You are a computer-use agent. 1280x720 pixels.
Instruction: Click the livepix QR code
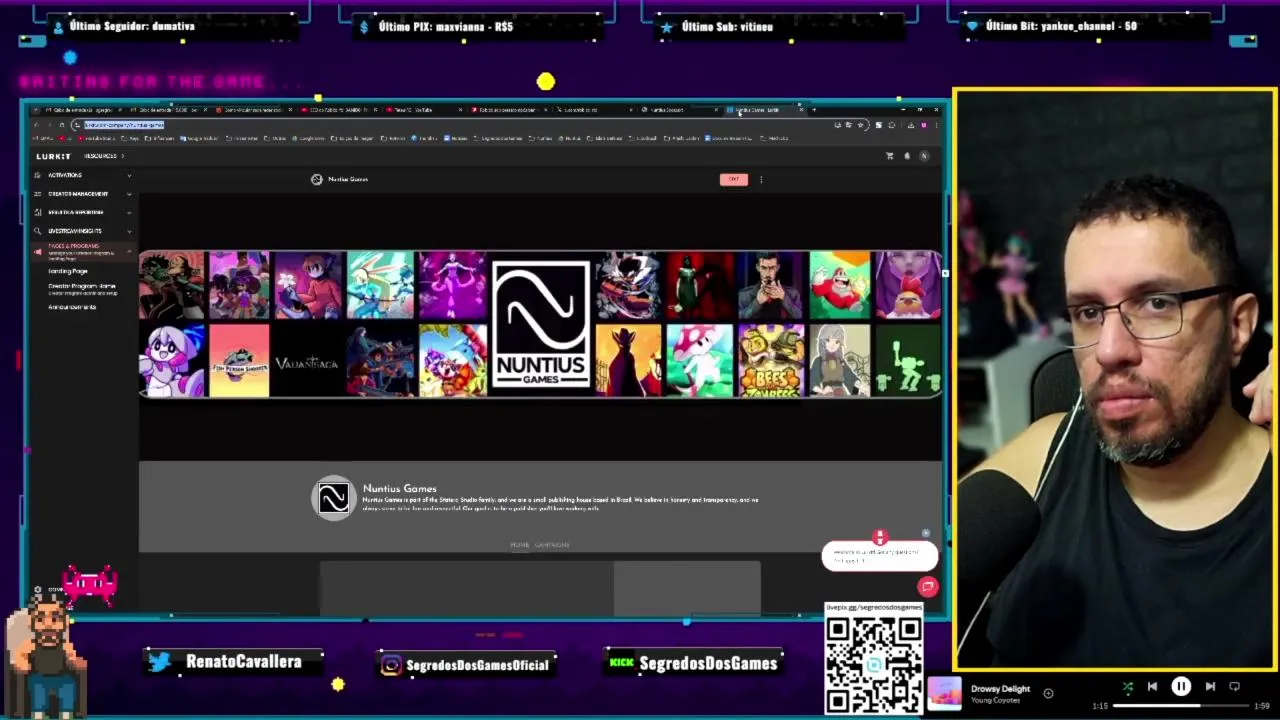pyautogui.click(x=874, y=664)
